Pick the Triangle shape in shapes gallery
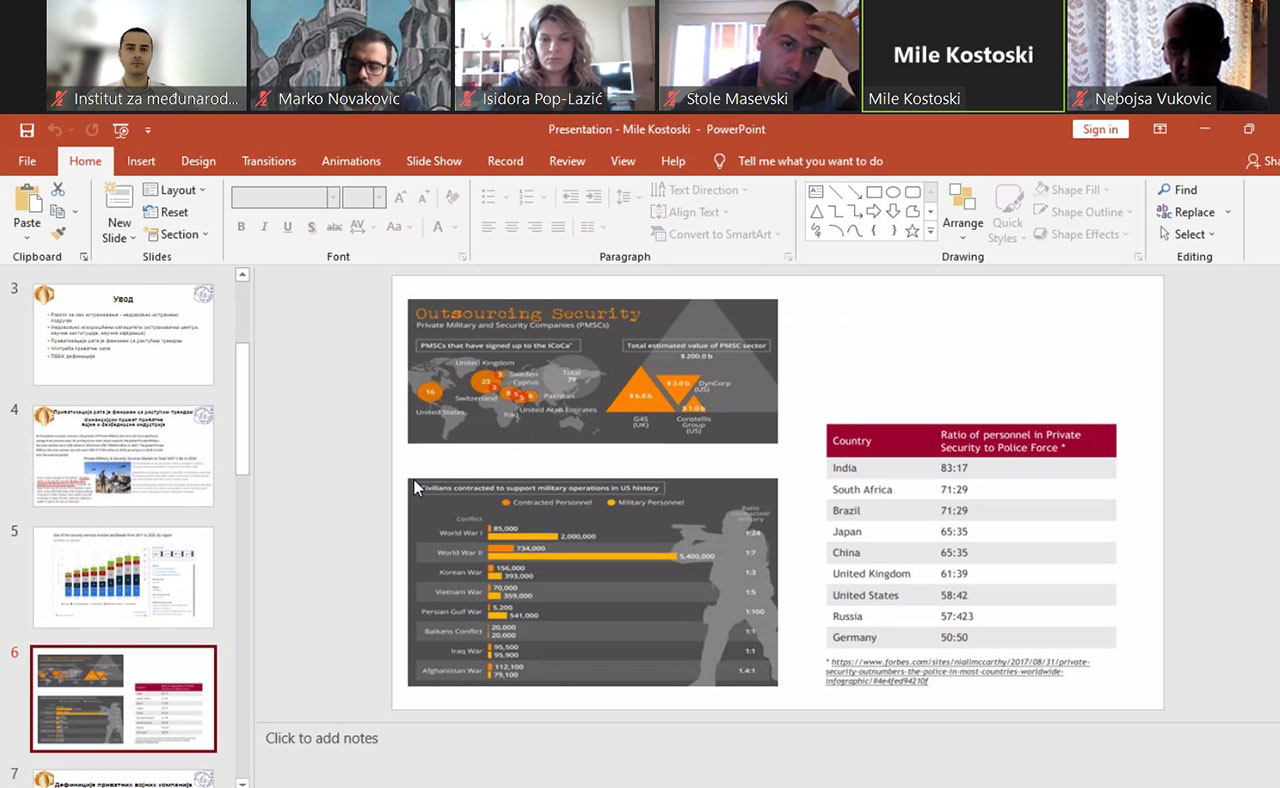Image resolution: width=1280 pixels, height=788 pixels. [x=816, y=211]
